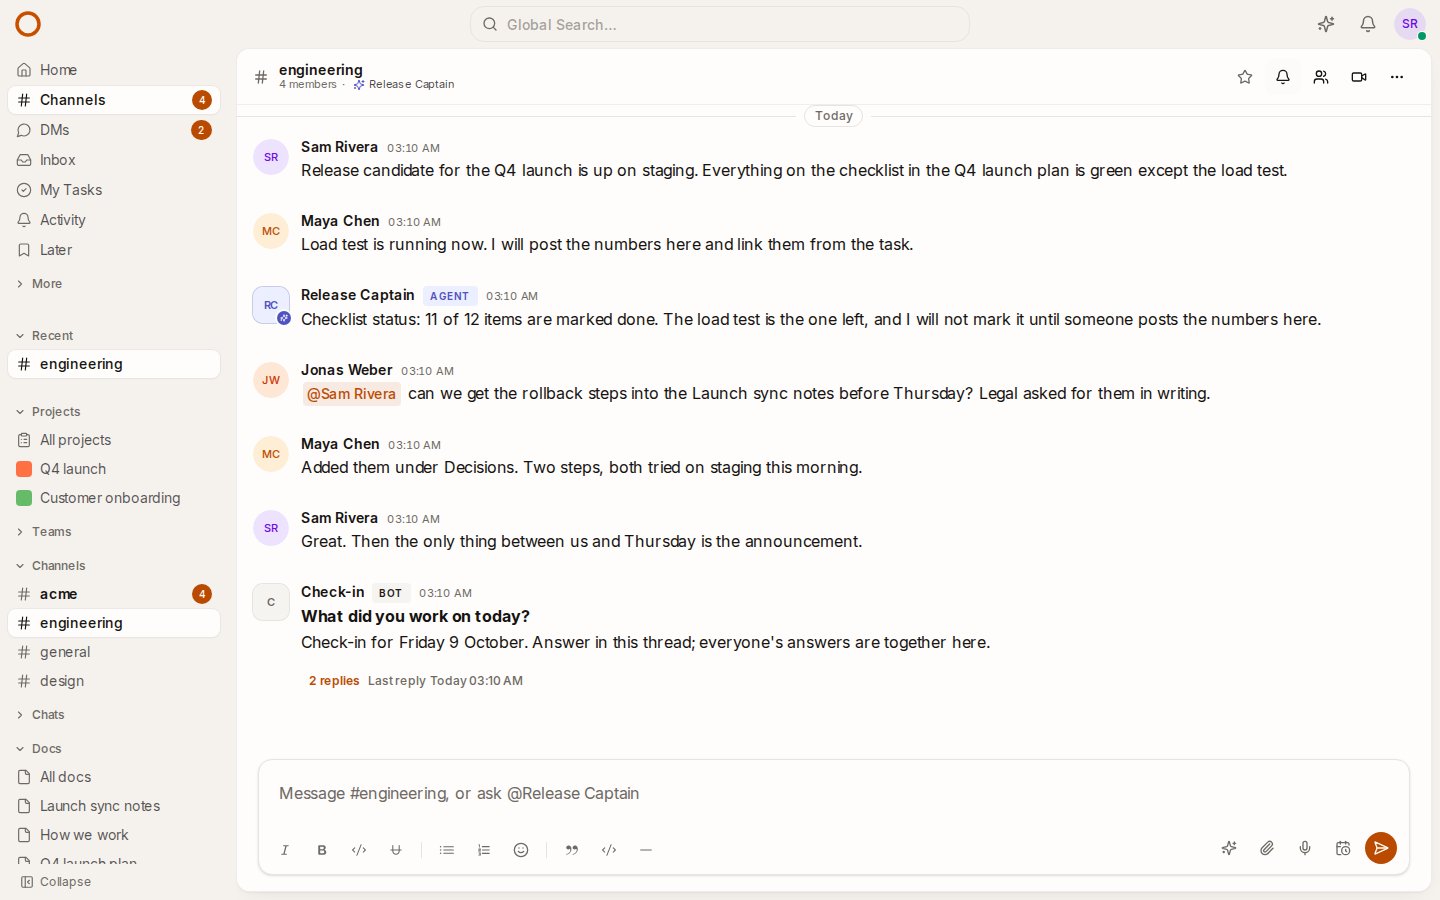This screenshot has width=1440, height=900.
Task: Open the emoji picker
Action: pyautogui.click(x=521, y=850)
